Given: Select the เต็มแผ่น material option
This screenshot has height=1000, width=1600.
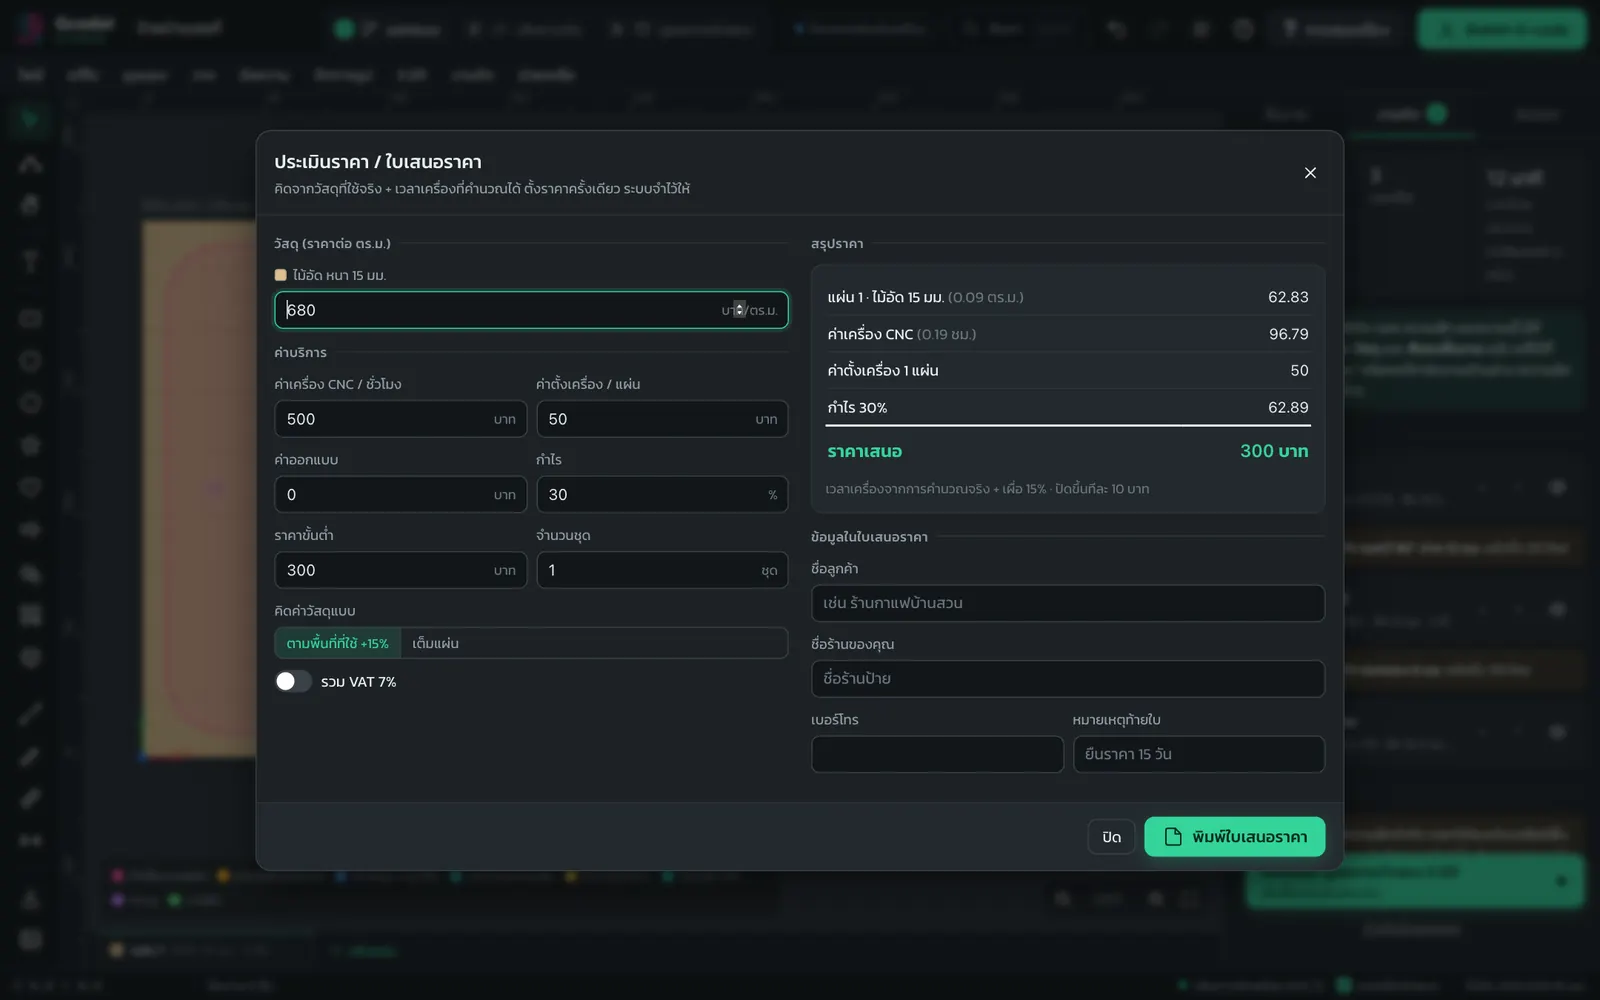Looking at the screenshot, I should coord(436,643).
